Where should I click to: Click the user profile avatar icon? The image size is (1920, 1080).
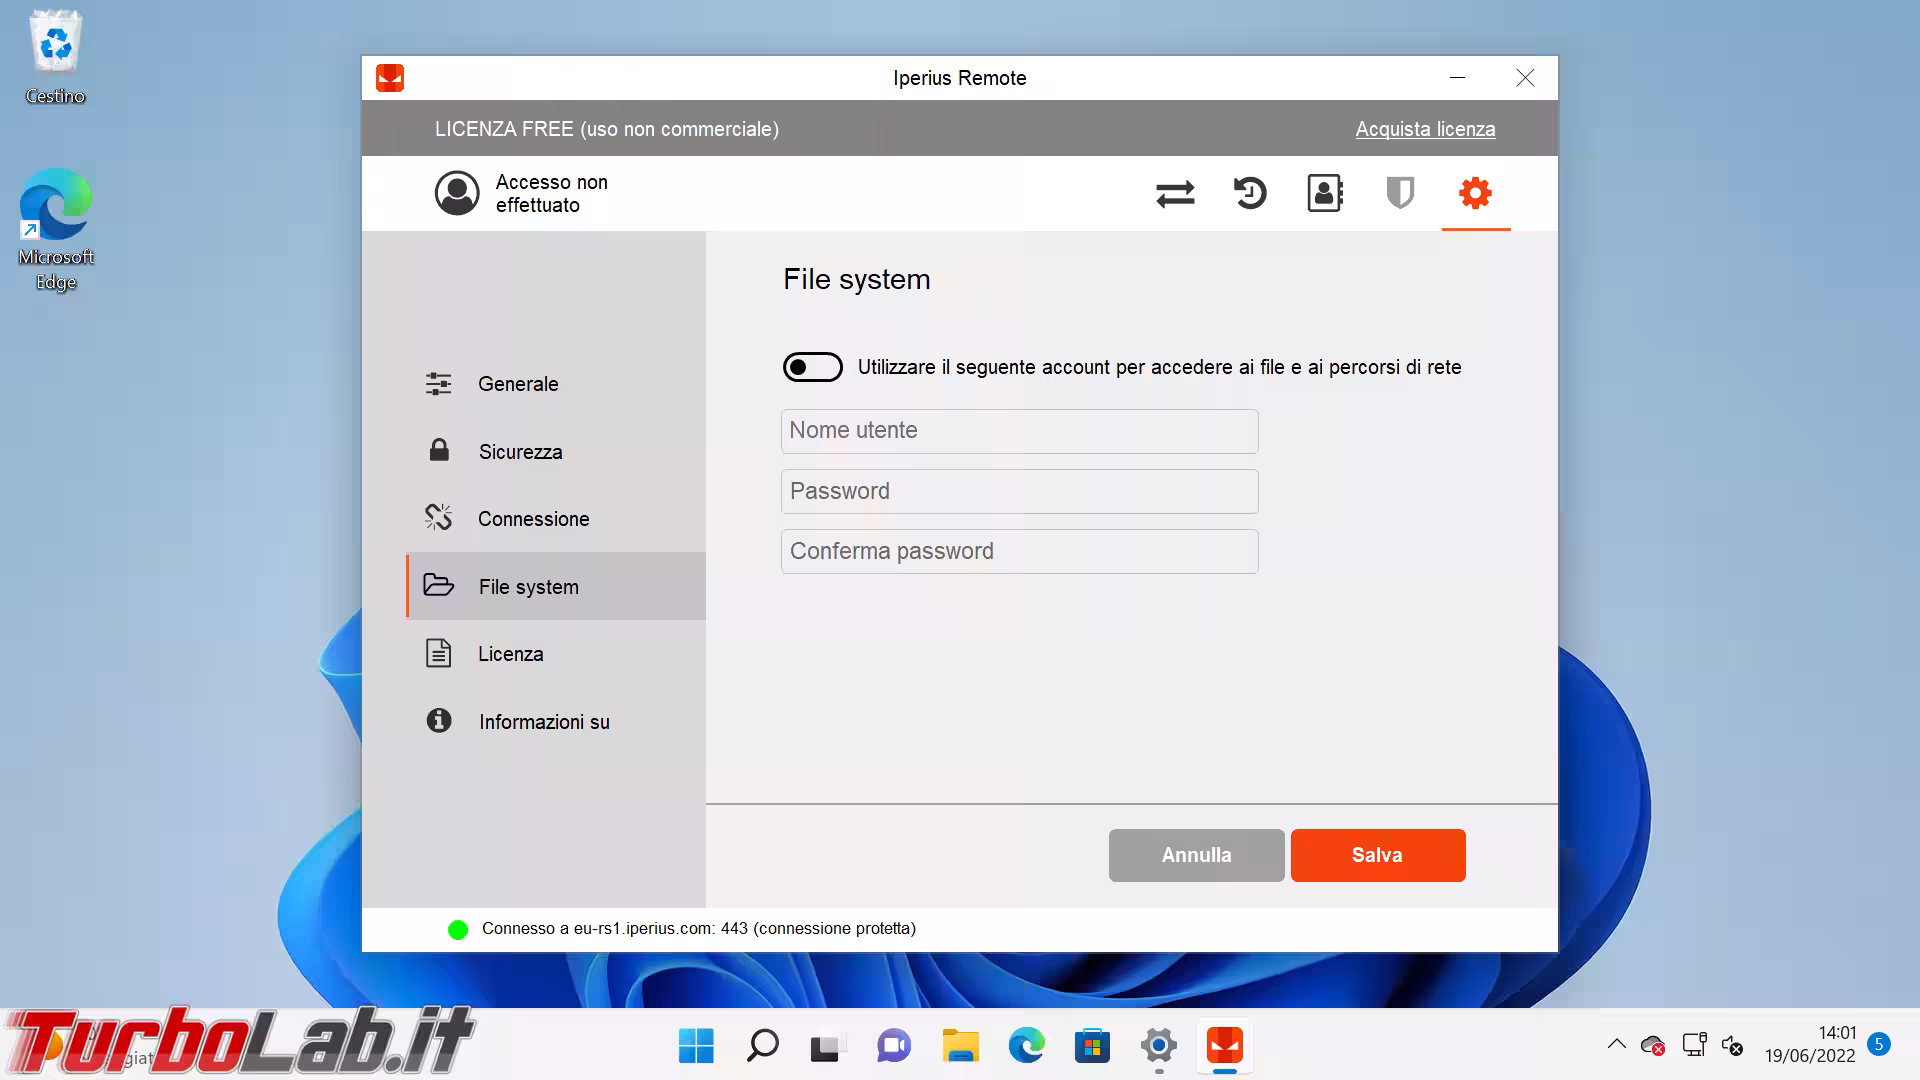coord(457,193)
